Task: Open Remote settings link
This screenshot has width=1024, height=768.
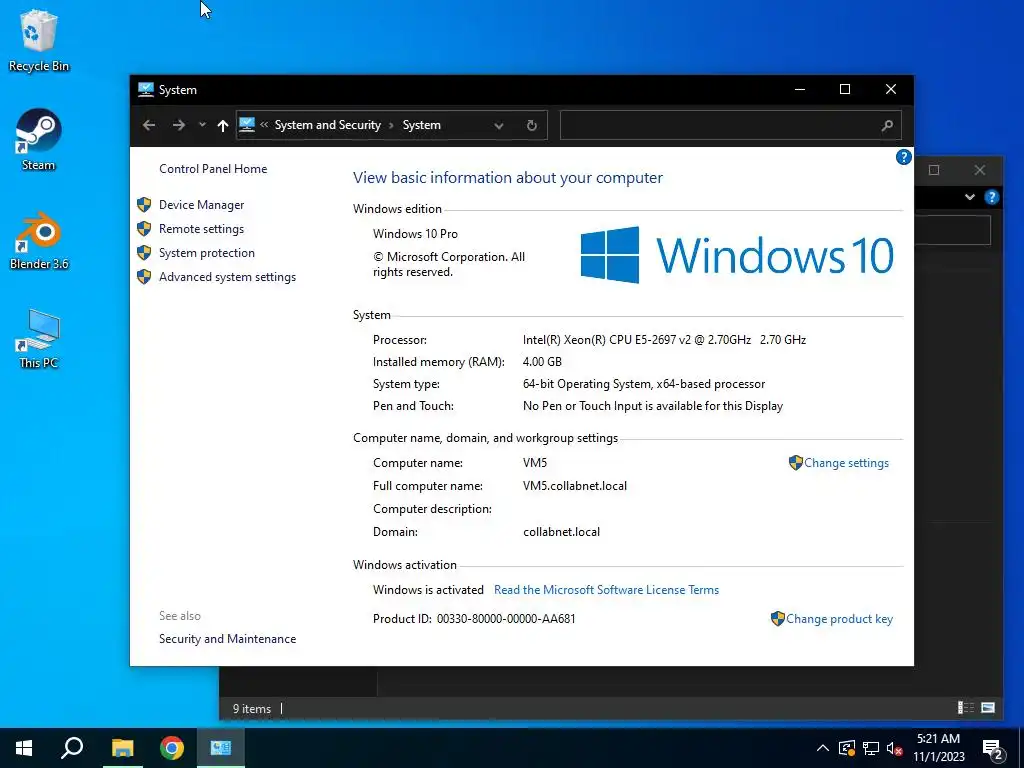Action: point(201,229)
